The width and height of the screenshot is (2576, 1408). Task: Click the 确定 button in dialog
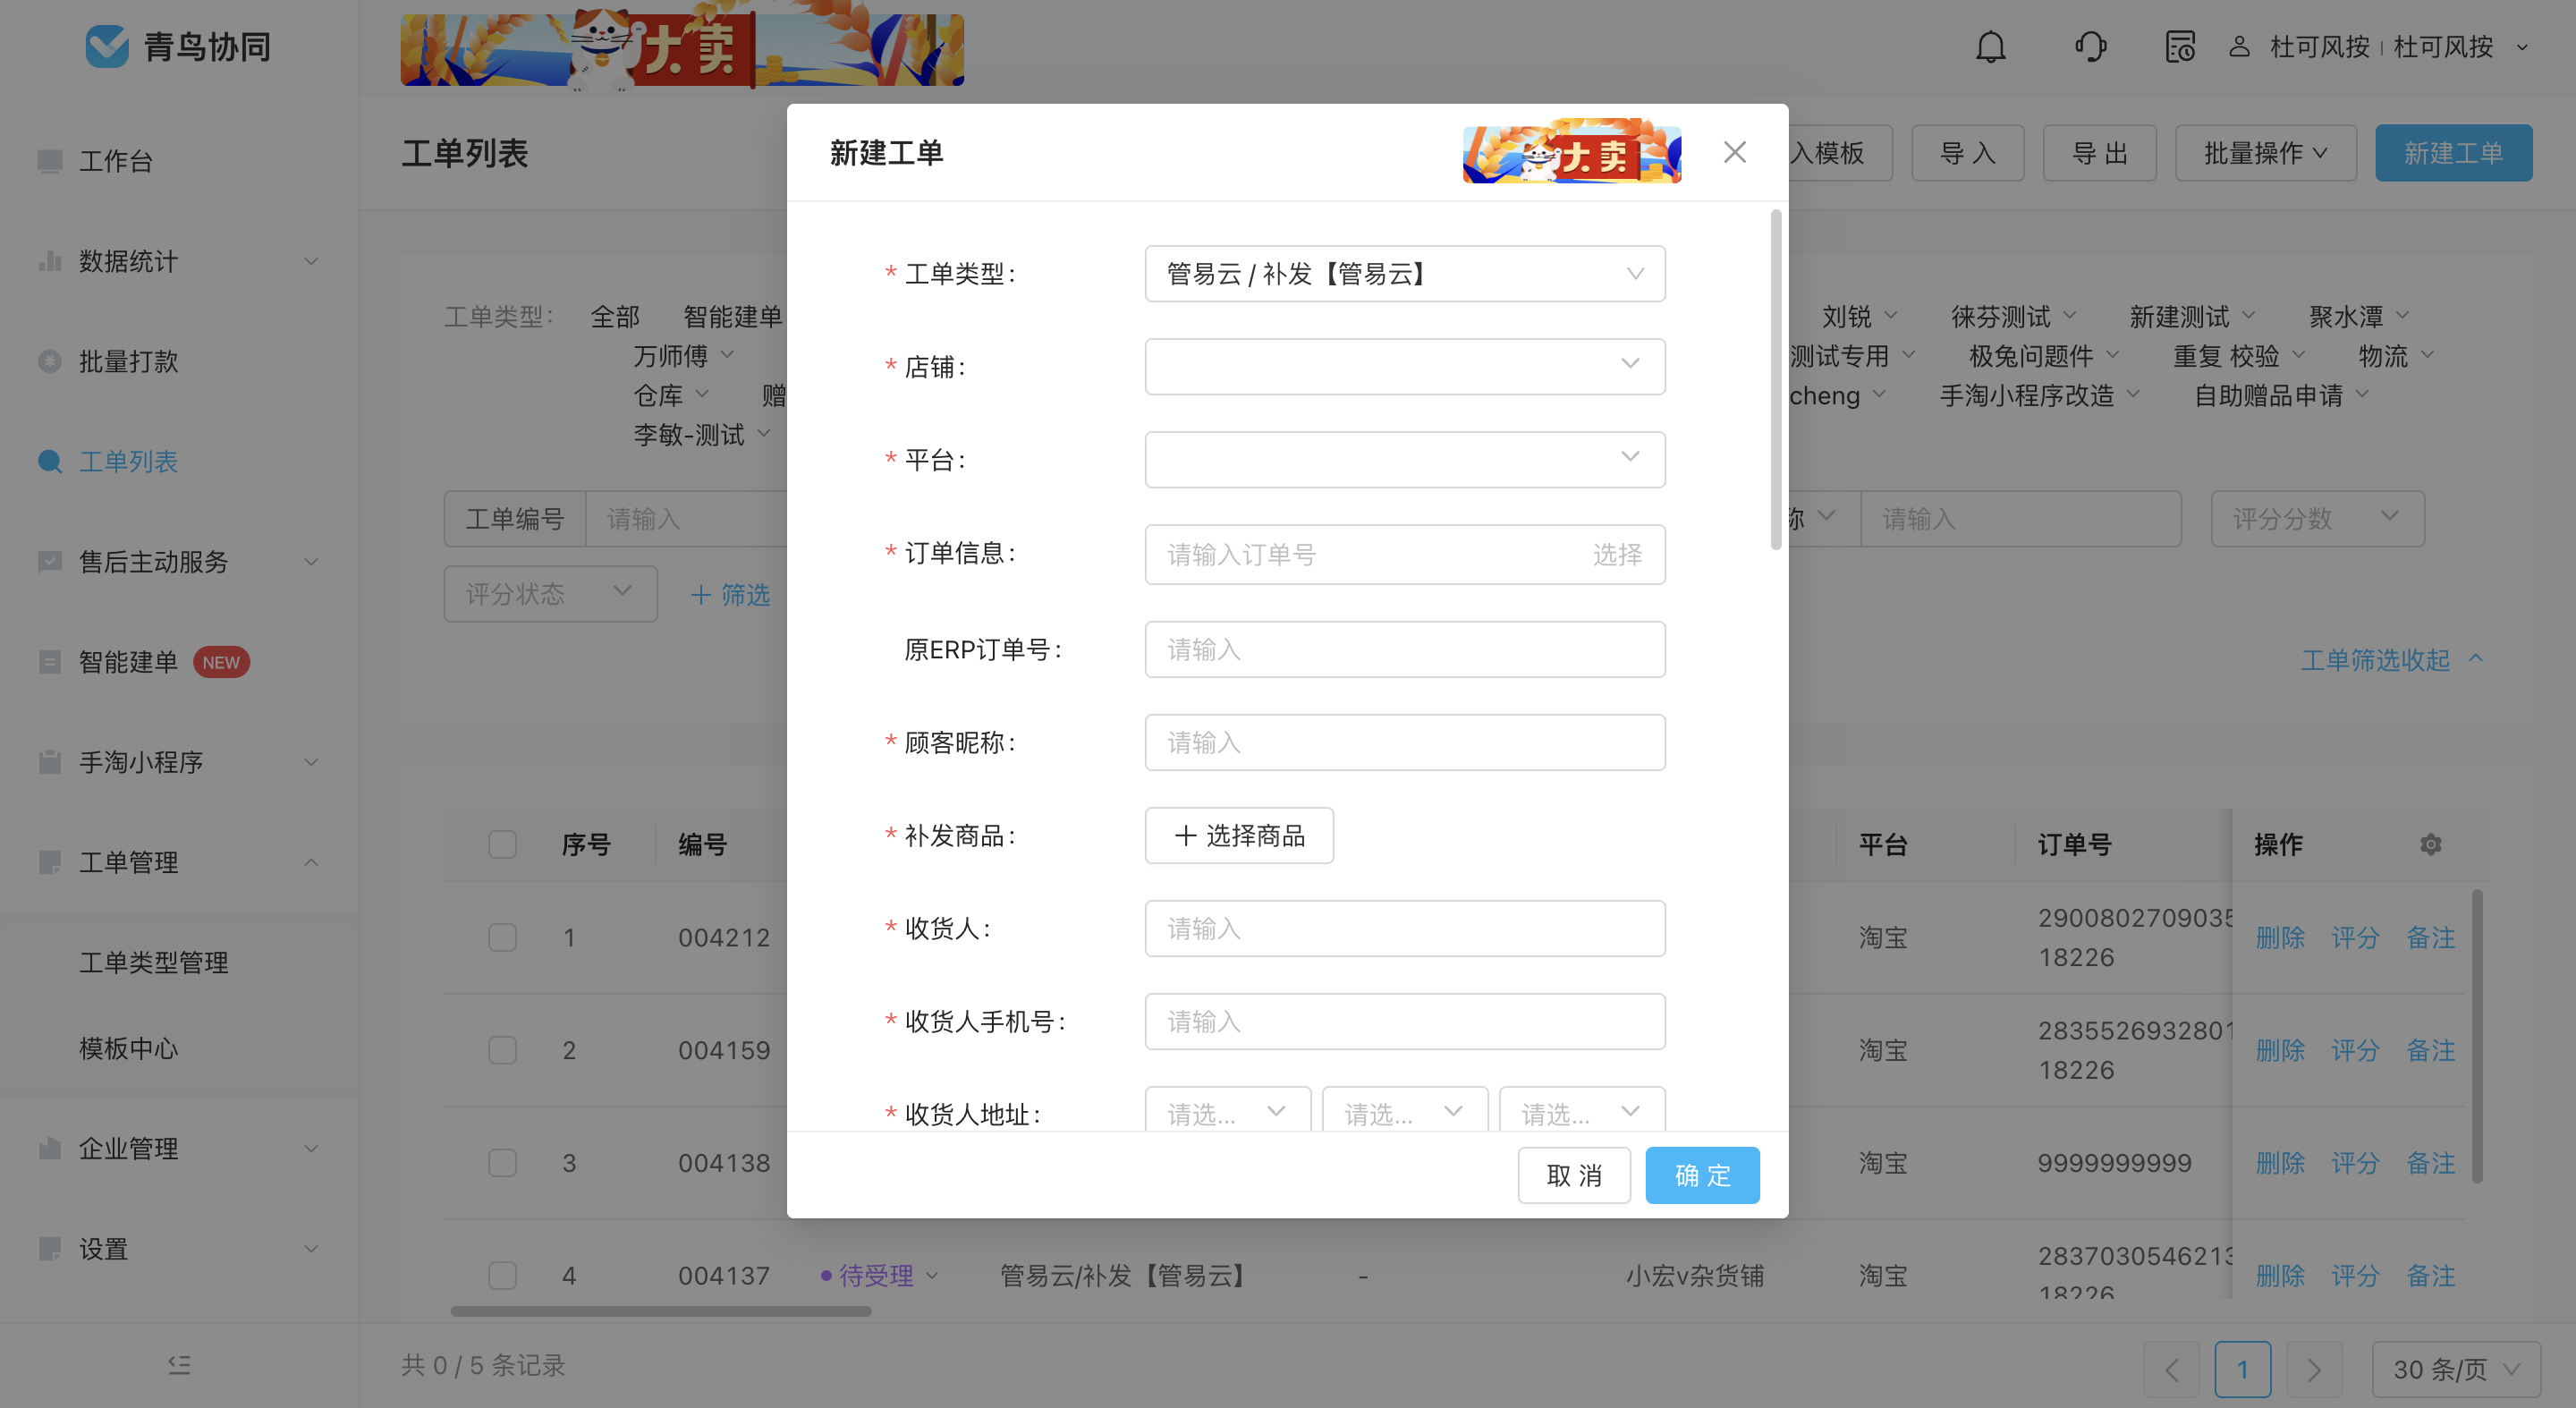pyautogui.click(x=1702, y=1175)
